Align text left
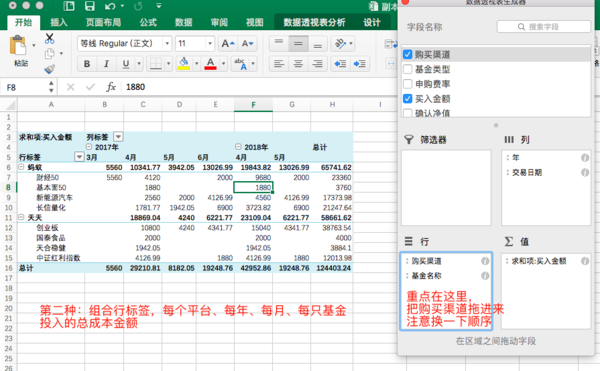The image size is (600, 371). [279, 64]
